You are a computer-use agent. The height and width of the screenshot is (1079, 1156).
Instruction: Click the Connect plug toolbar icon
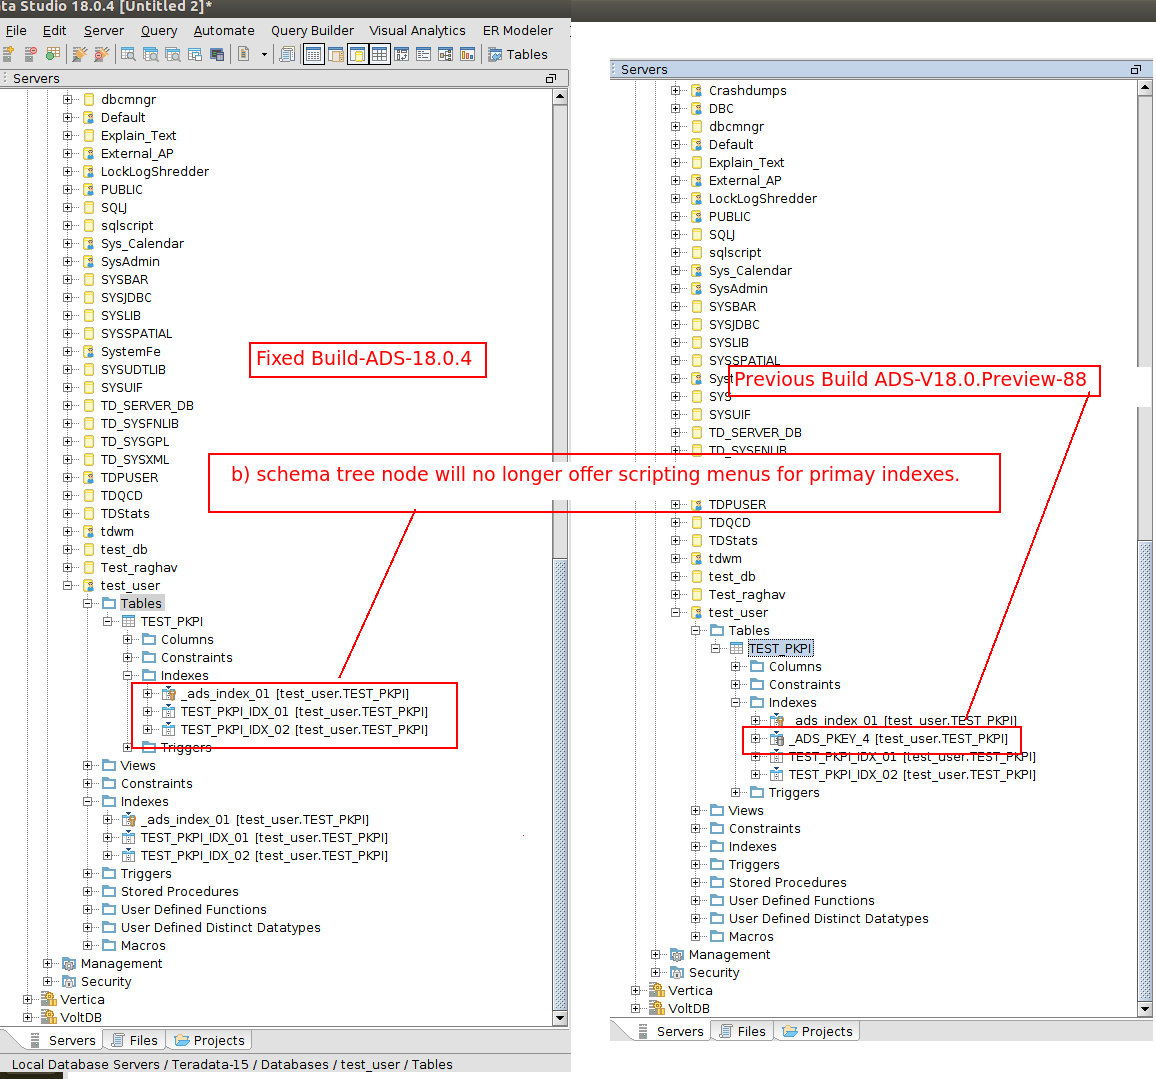[x=80, y=54]
